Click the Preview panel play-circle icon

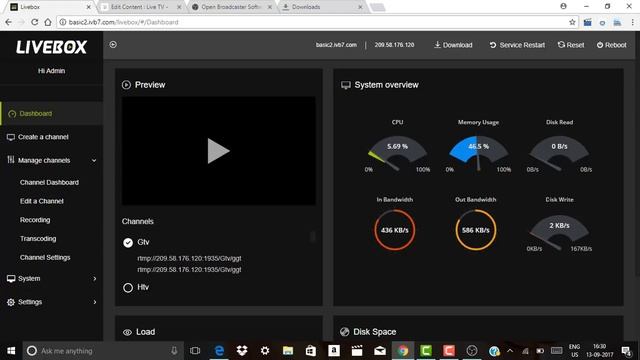click(126, 85)
